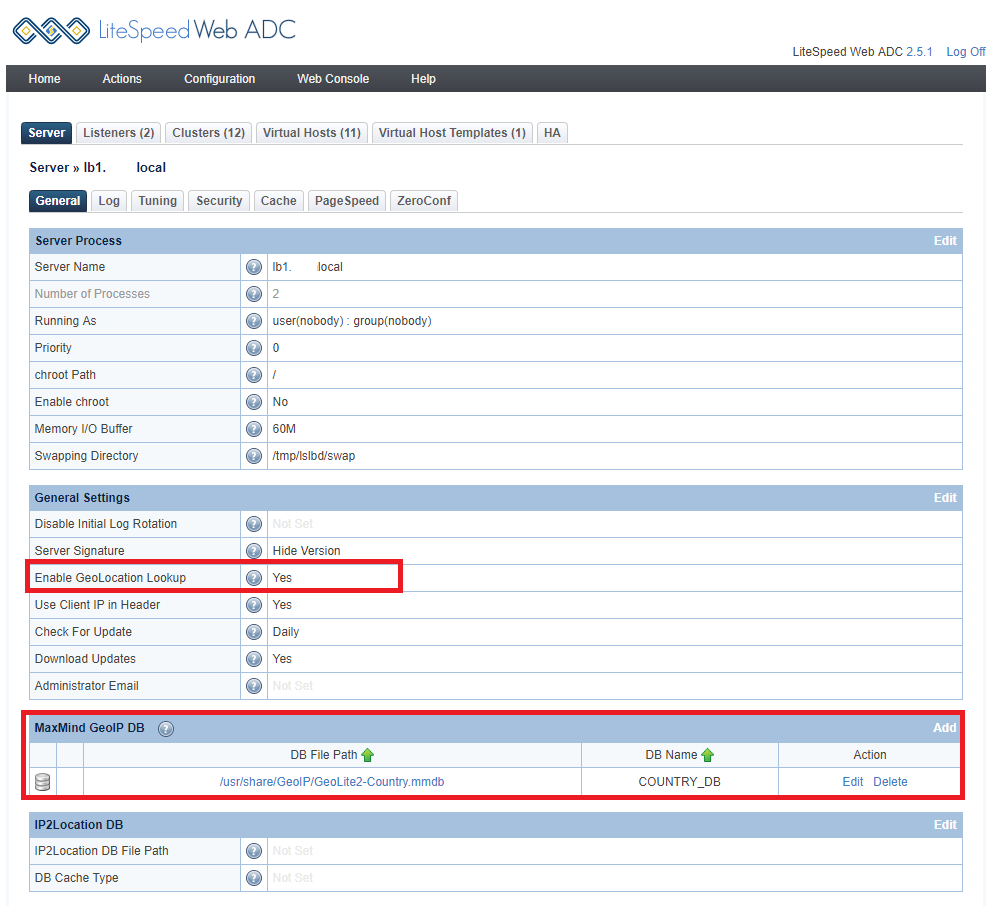
Task: Show help for MaxMind GeoIP DB heading
Action: [x=166, y=729]
